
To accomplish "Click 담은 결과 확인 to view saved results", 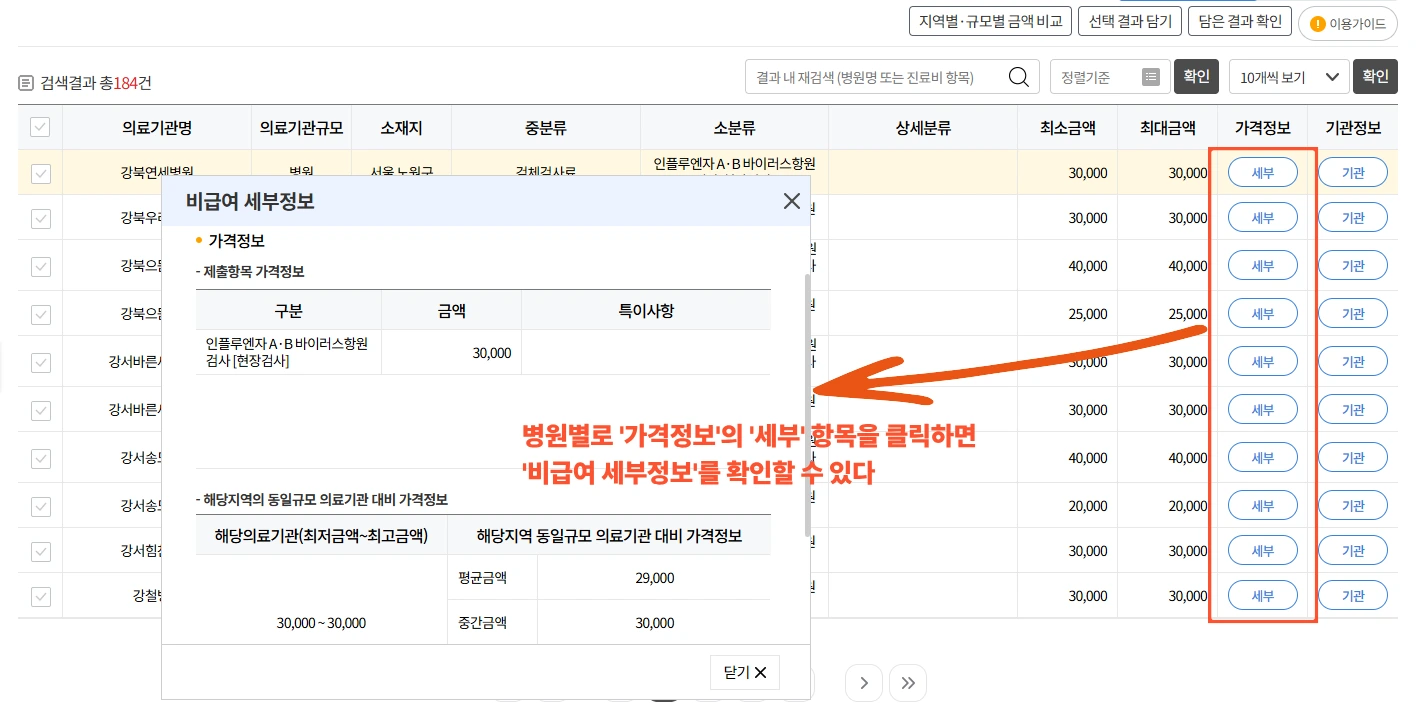I will click(1240, 20).
